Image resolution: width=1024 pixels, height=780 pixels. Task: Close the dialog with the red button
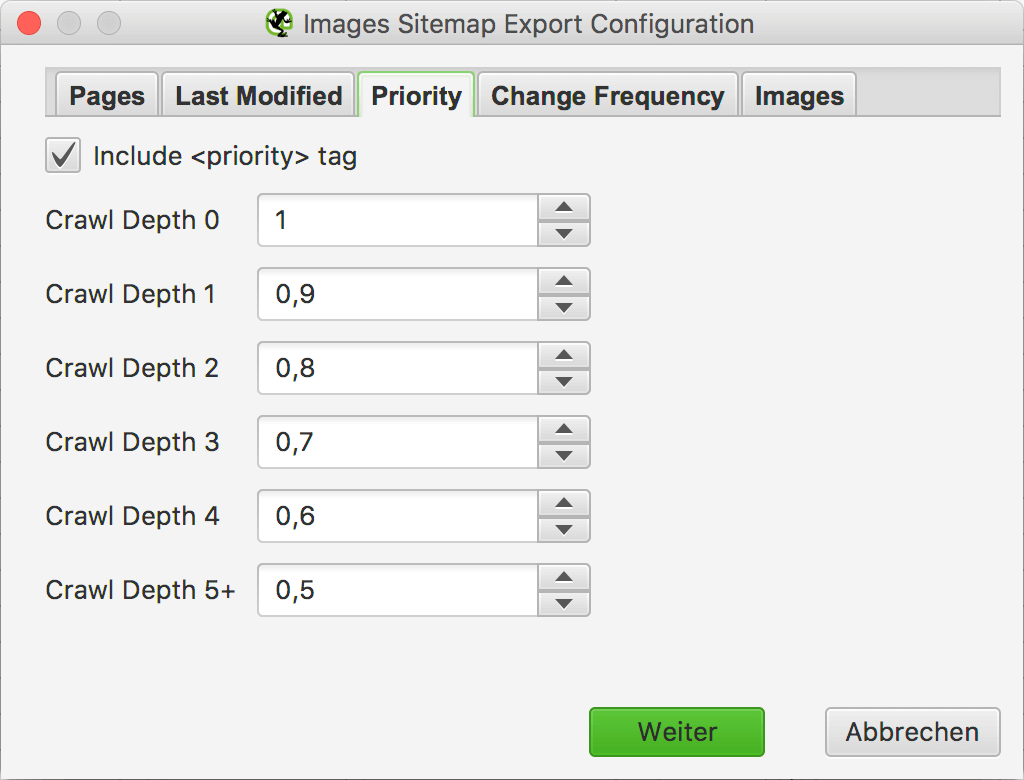click(29, 24)
